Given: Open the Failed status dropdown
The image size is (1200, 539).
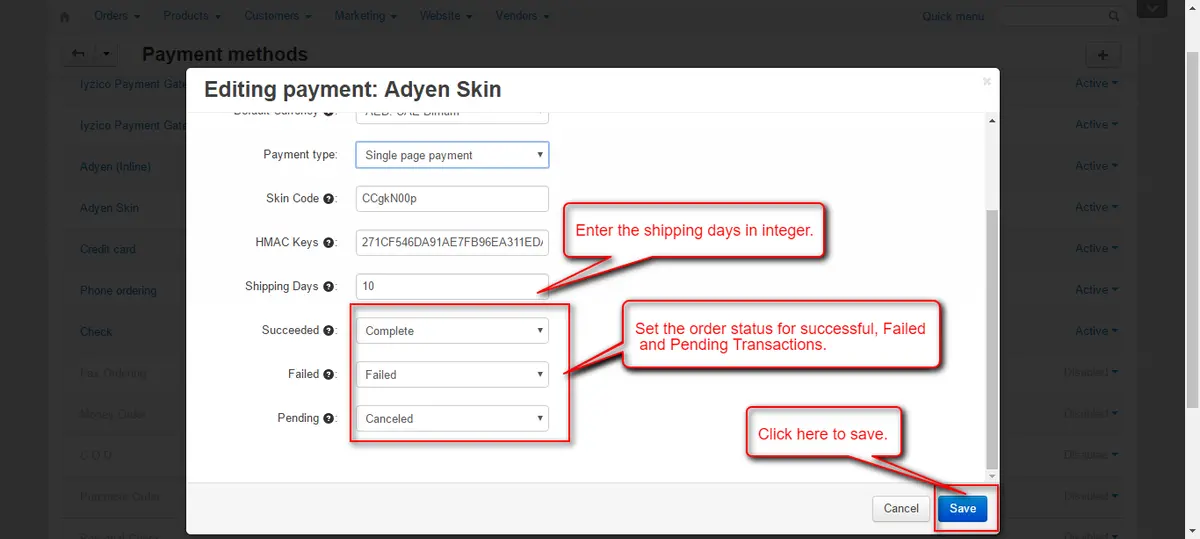Looking at the screenshot, I should [x=452, y=375].
